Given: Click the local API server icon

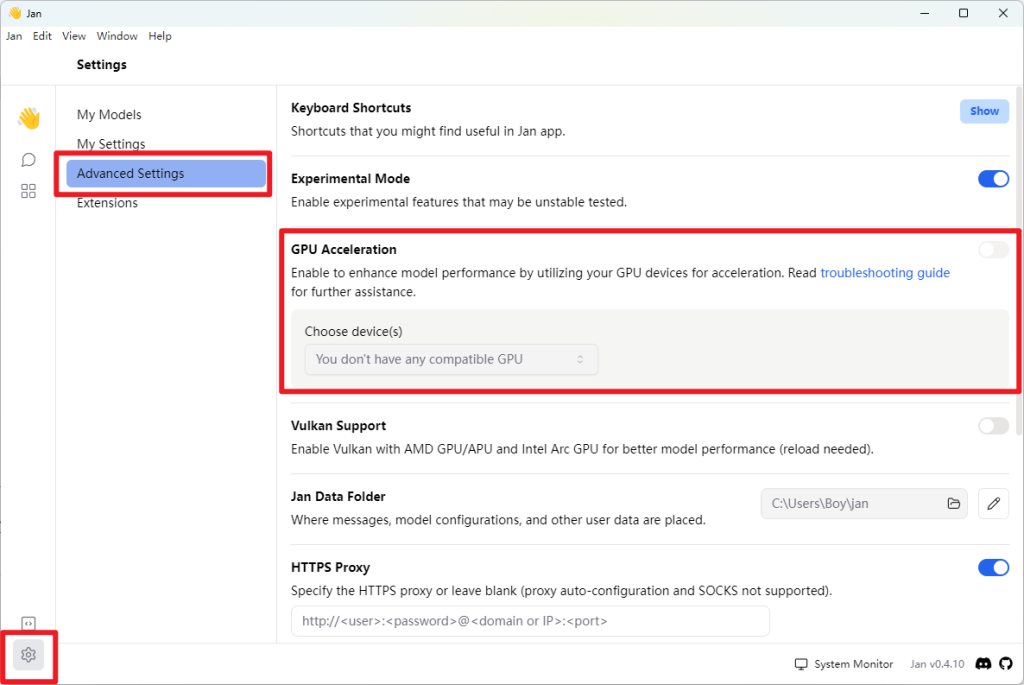Looking at the screenshot, I should click(x=28, y=624).
